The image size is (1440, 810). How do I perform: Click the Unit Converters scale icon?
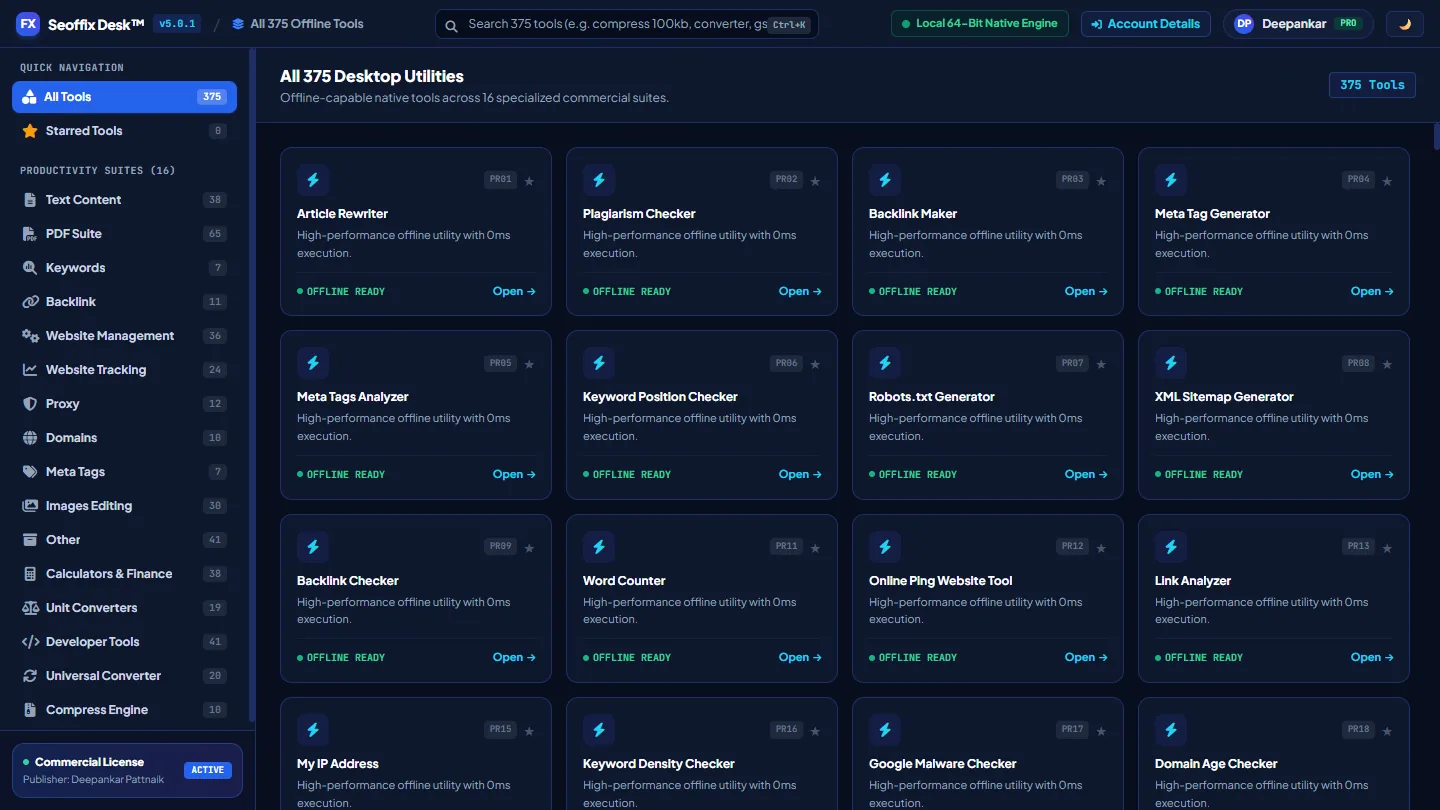[x=30, y=608]
